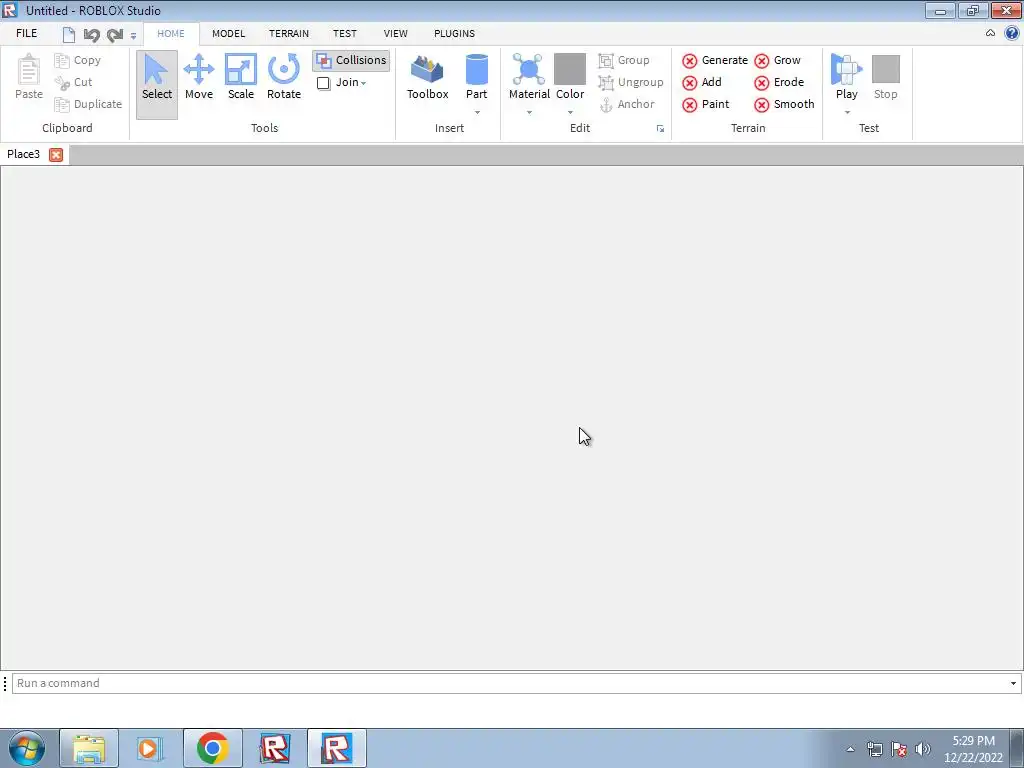Group the selected parts

click(624, 60)
